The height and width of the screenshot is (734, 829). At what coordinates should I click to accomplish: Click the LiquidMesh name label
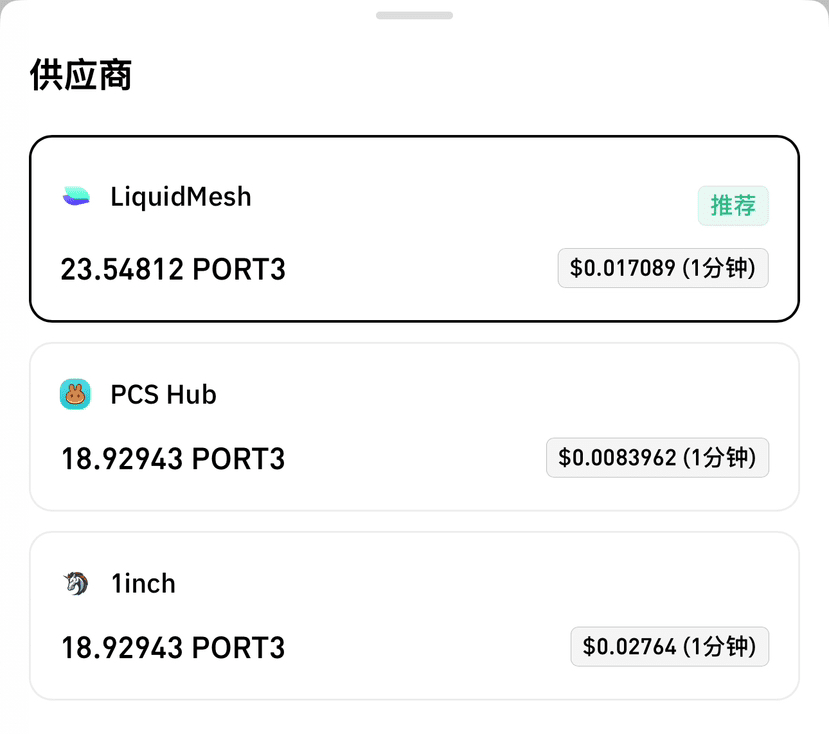(x=180, y=197)
